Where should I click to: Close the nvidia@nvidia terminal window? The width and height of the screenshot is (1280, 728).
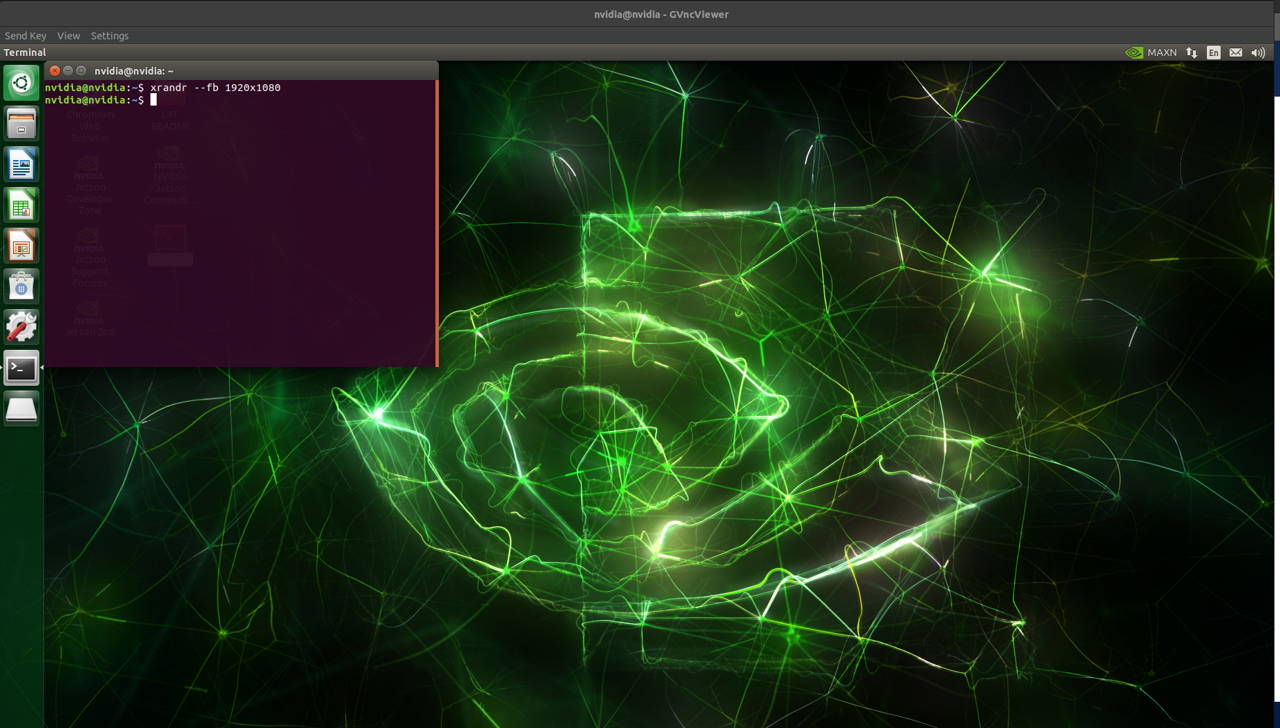tap(55, 71)
